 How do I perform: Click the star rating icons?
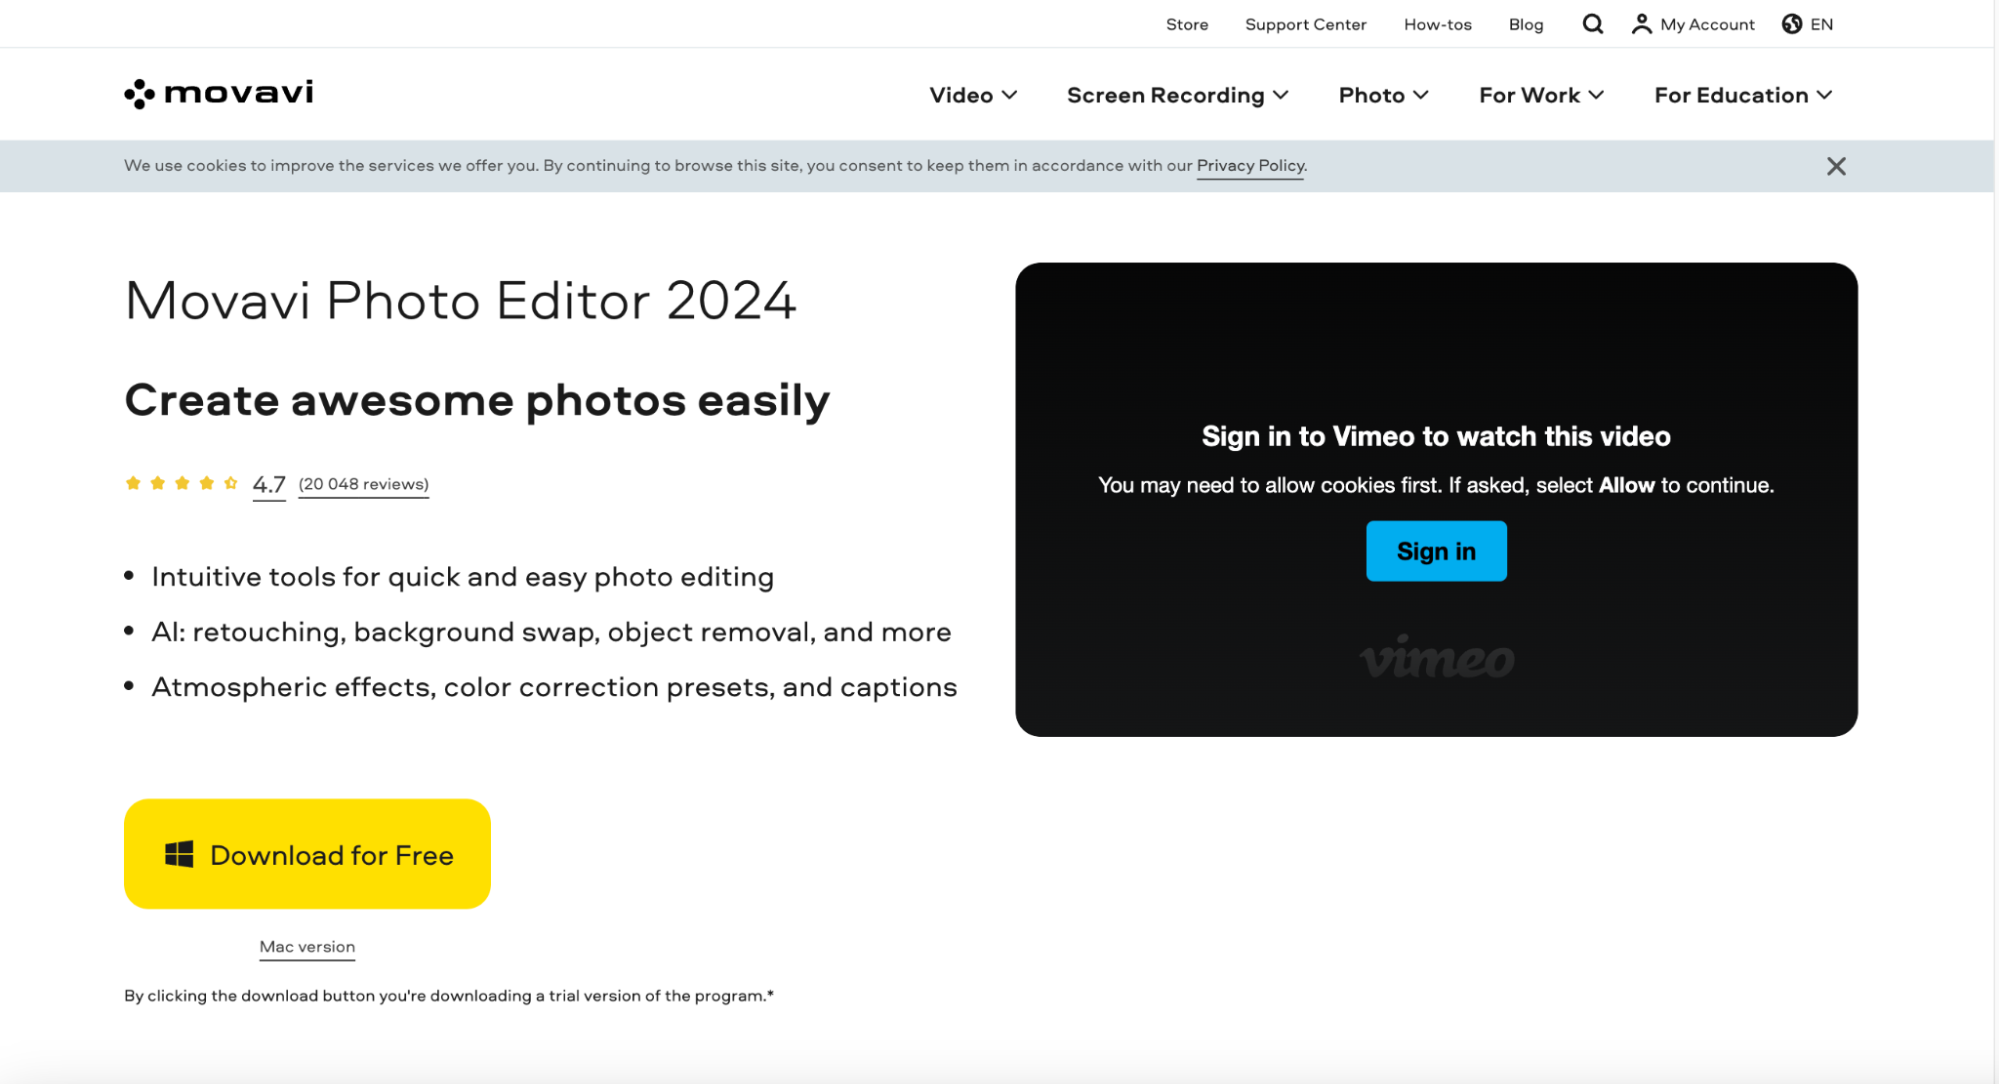point(181,484)
